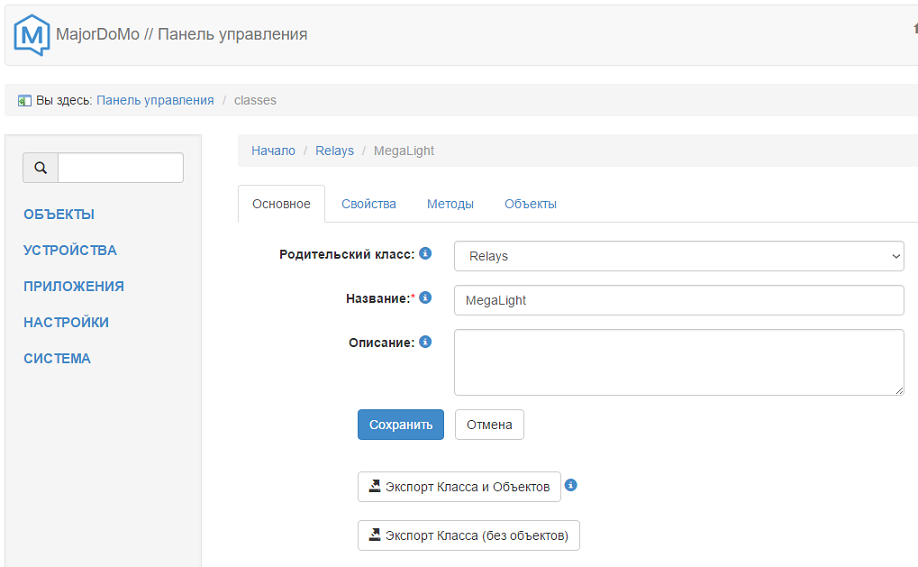Image resolution: width=918 pixels, height=567 pixels.
Task: Go to the Объекты tab
Action: pyautogui.click(x=530, y=204)
